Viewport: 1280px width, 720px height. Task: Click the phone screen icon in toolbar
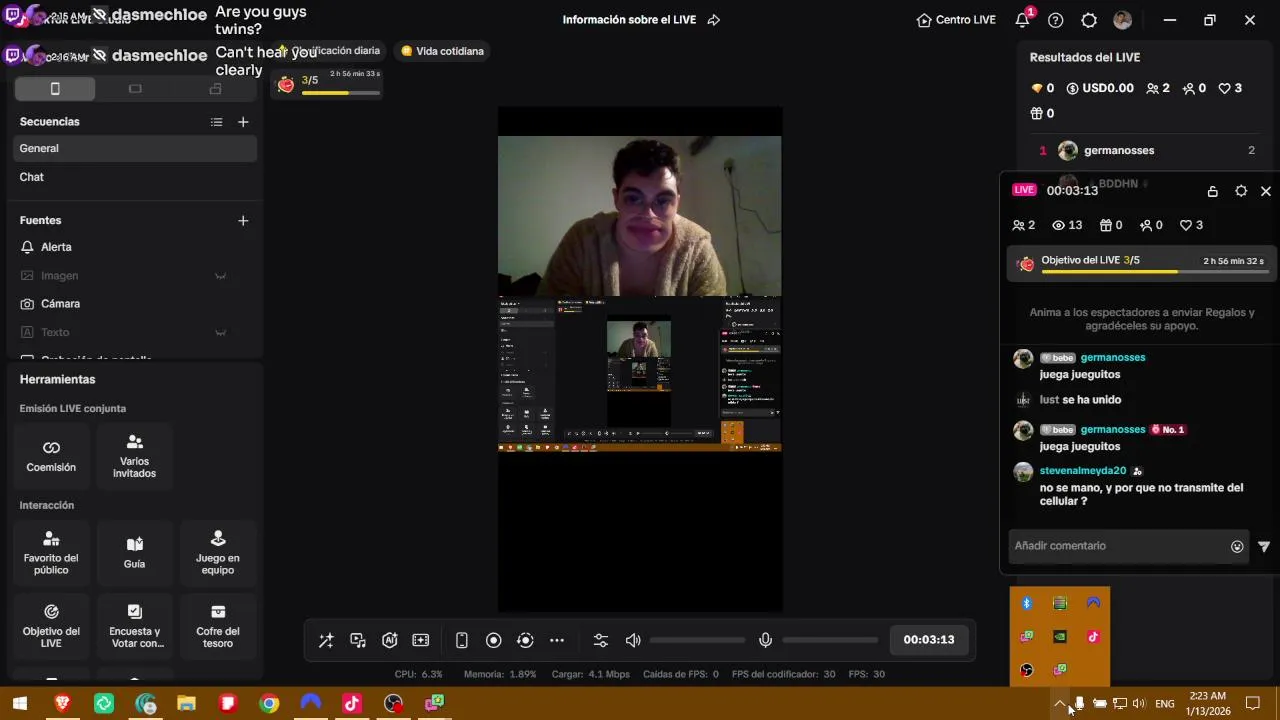coord(462,640)
